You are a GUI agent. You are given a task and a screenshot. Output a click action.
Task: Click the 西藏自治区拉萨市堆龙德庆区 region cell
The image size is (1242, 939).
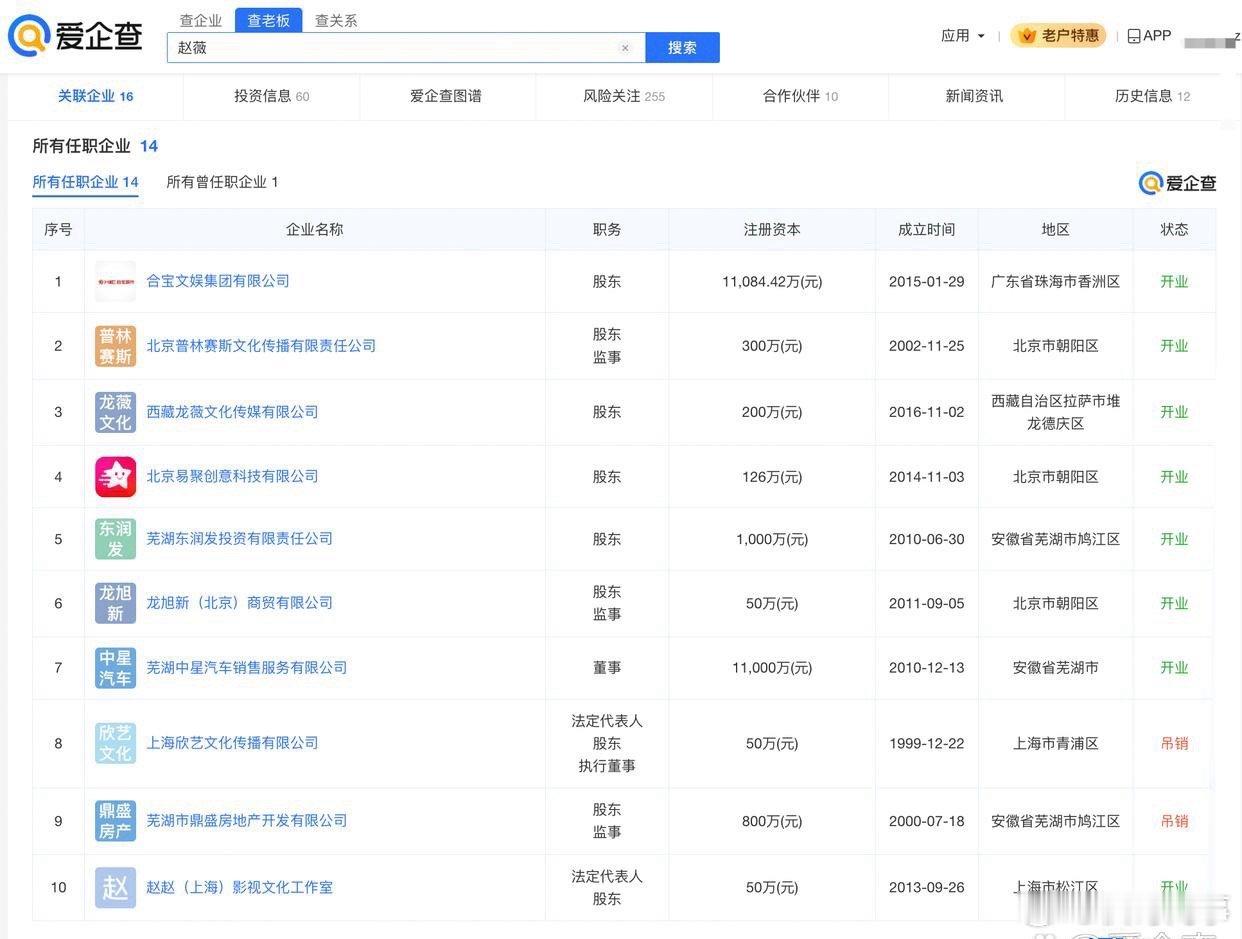(1055, 412)
